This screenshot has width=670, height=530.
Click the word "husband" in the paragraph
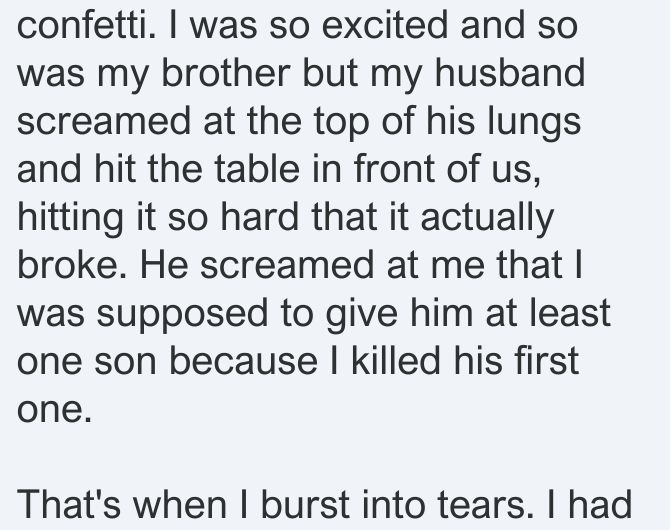click(510, 73)
